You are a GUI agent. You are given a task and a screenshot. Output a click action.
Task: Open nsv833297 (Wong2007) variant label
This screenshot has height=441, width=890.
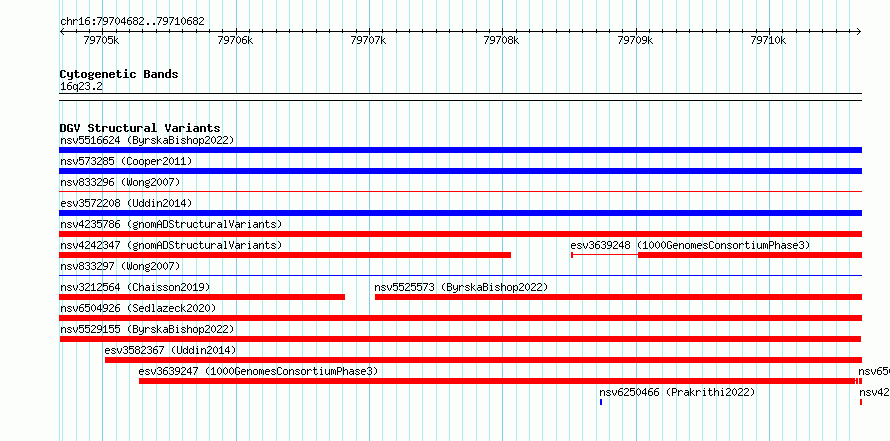coord(120,266)
